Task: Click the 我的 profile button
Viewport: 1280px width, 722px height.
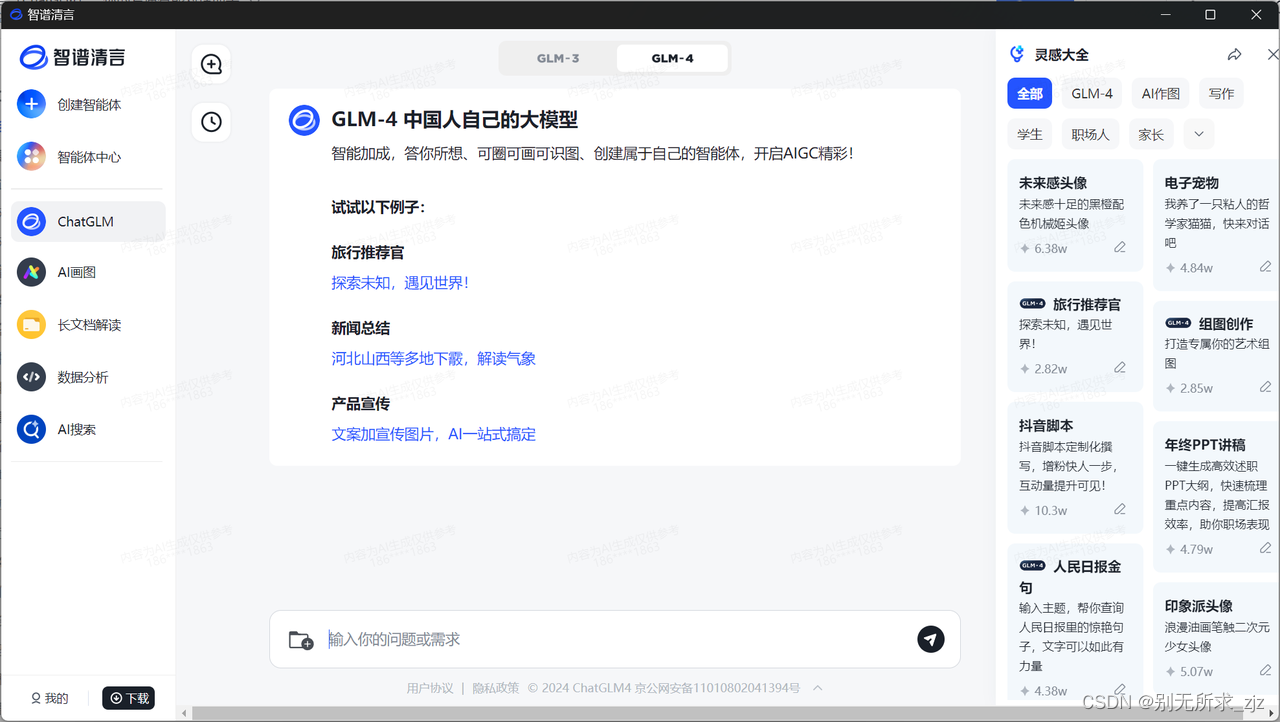Action: pos(50,698)
